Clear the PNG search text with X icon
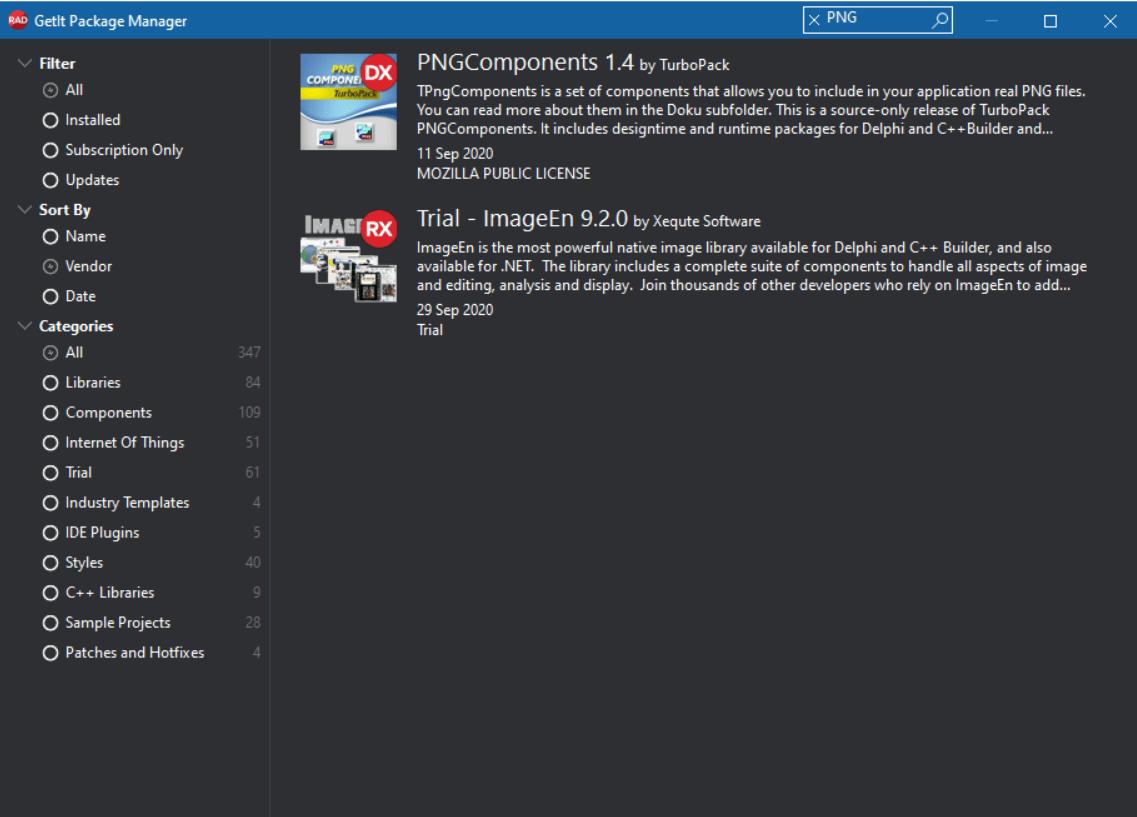The width and height of the screenshot is (1137, 817). [814, 20]
